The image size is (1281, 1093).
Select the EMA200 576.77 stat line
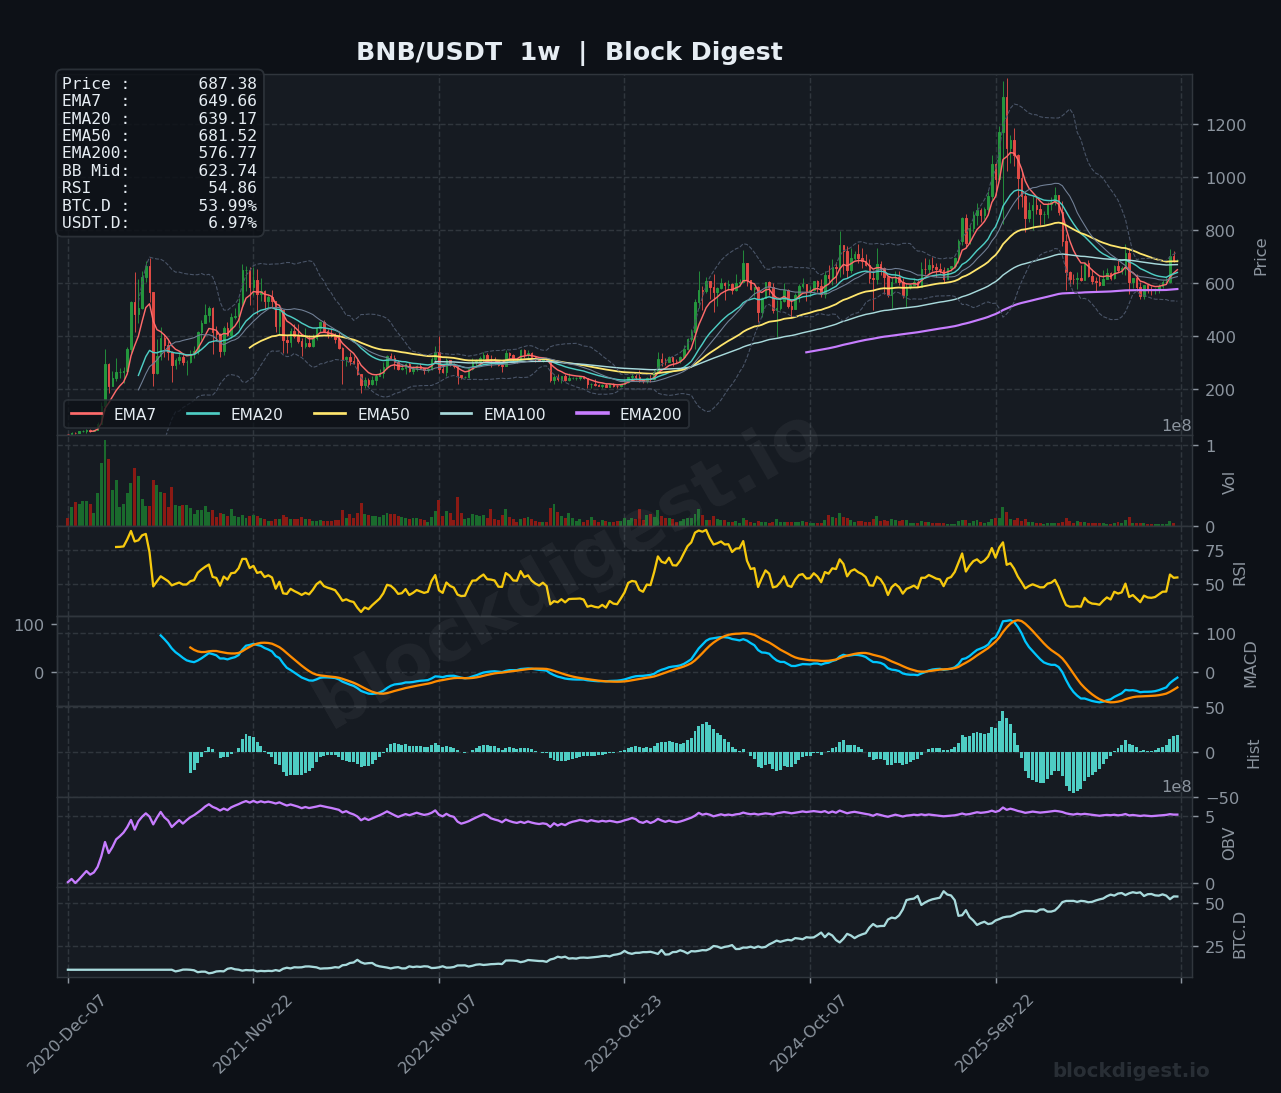coord(159,153)
